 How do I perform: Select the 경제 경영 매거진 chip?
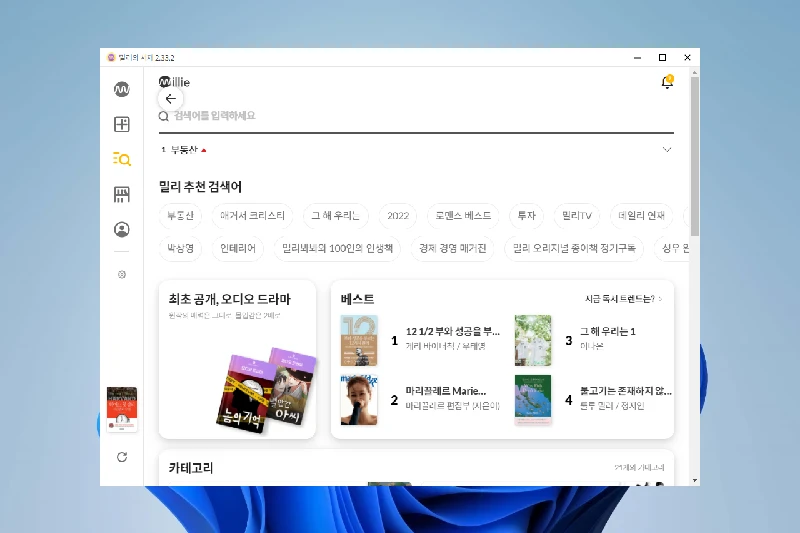(453, 248)
